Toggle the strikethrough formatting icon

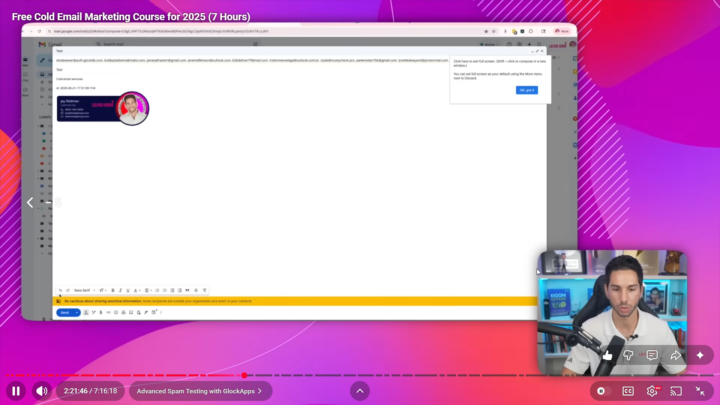pyautogui.click(x=196, y=290)
